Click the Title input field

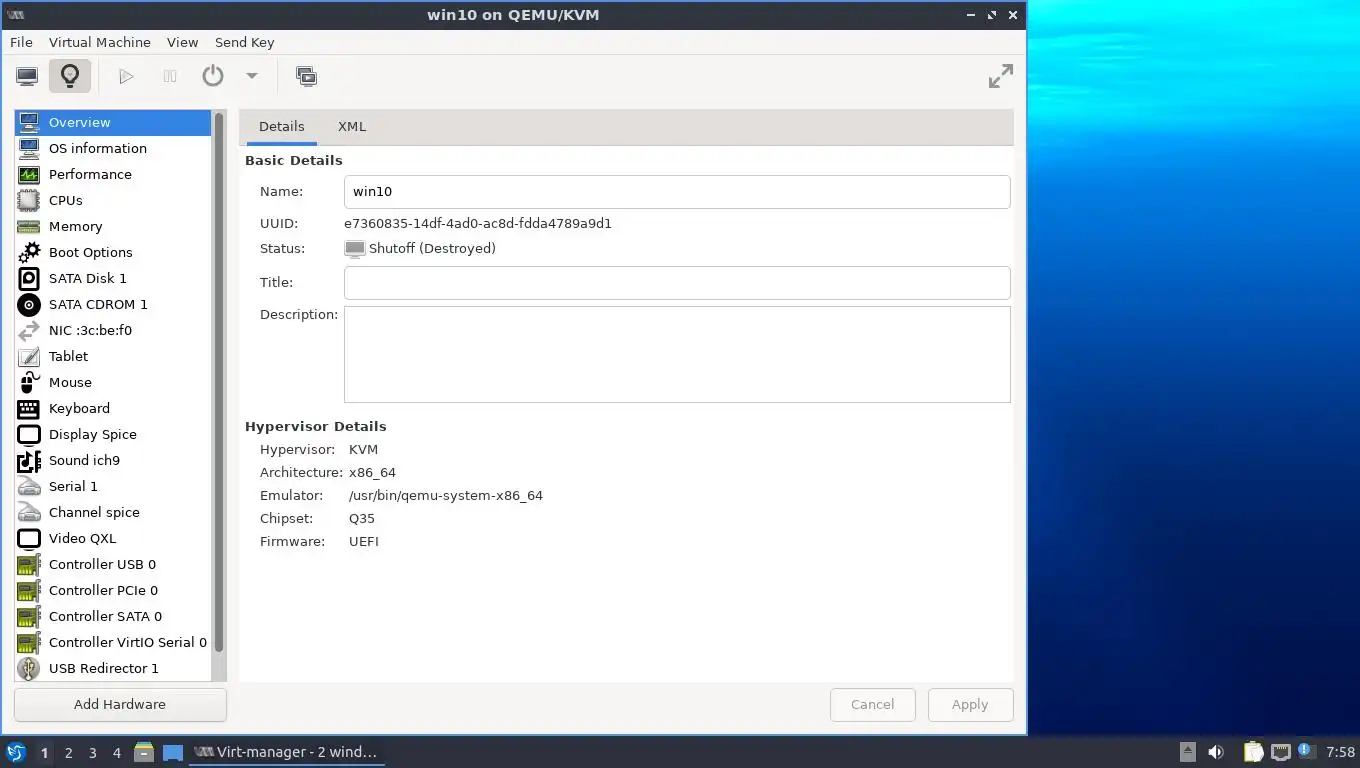(677, 283)
